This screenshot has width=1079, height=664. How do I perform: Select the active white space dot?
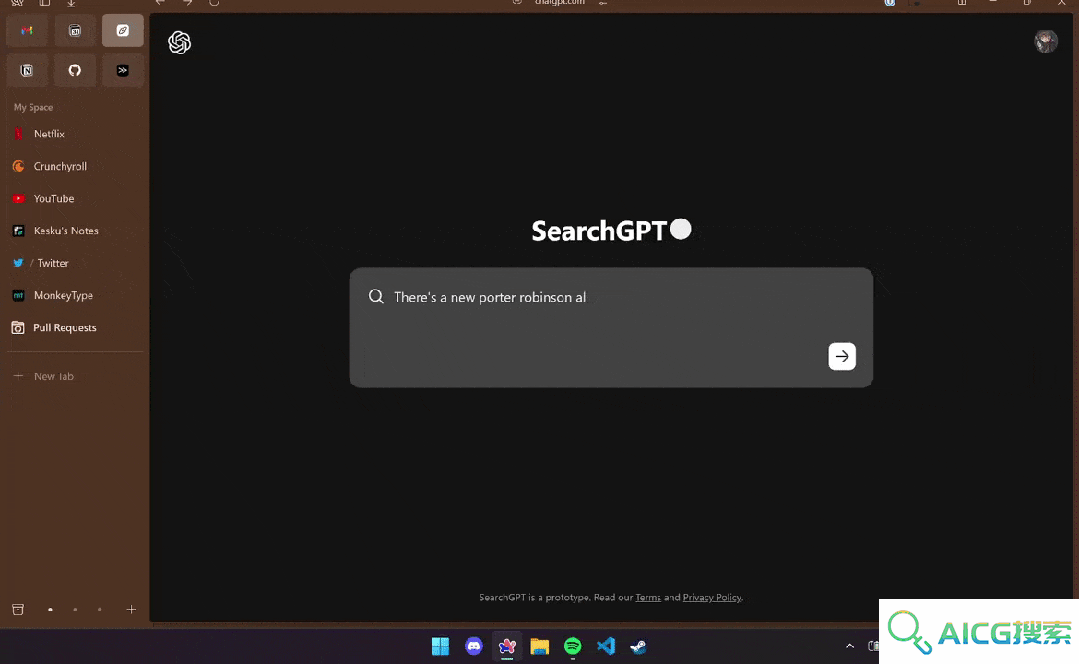pyautogui.click(x=50, y=610)
